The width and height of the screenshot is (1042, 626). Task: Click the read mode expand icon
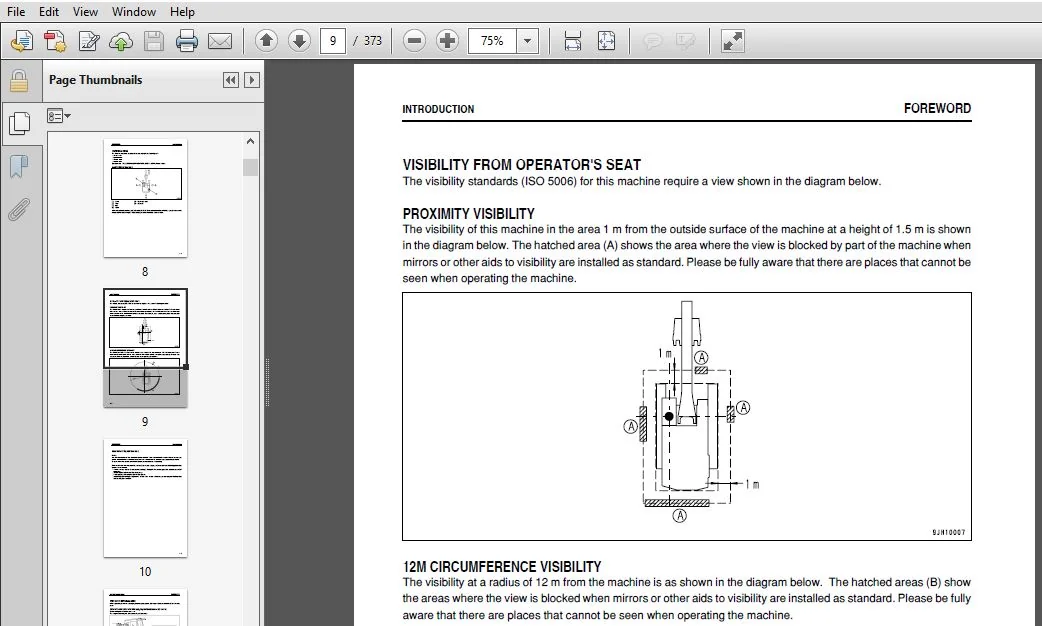coord(732,41)
